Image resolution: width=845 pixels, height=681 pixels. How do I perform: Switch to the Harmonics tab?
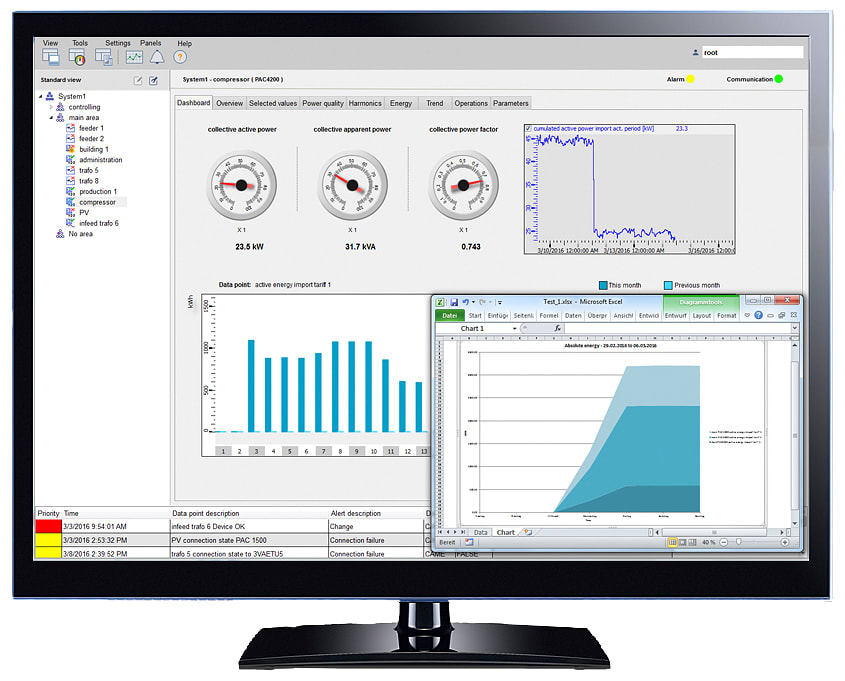364,103
